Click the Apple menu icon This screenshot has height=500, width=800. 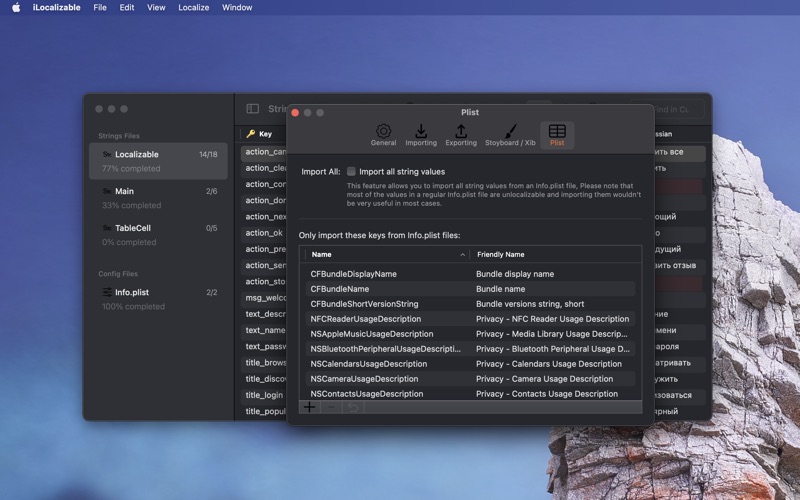point(16,7)
